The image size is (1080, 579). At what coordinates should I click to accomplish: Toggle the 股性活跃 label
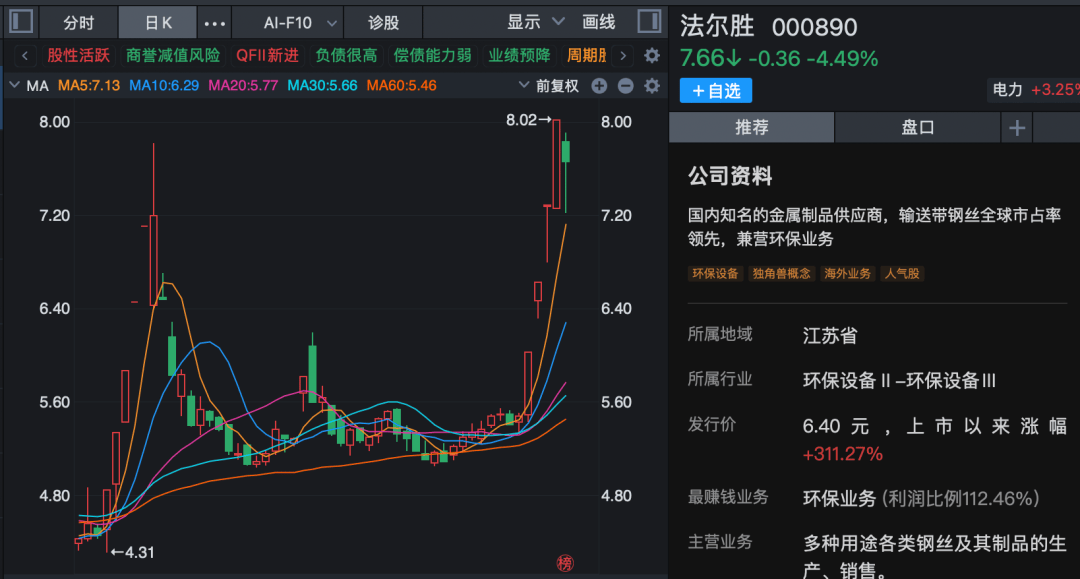click(77, 56)
